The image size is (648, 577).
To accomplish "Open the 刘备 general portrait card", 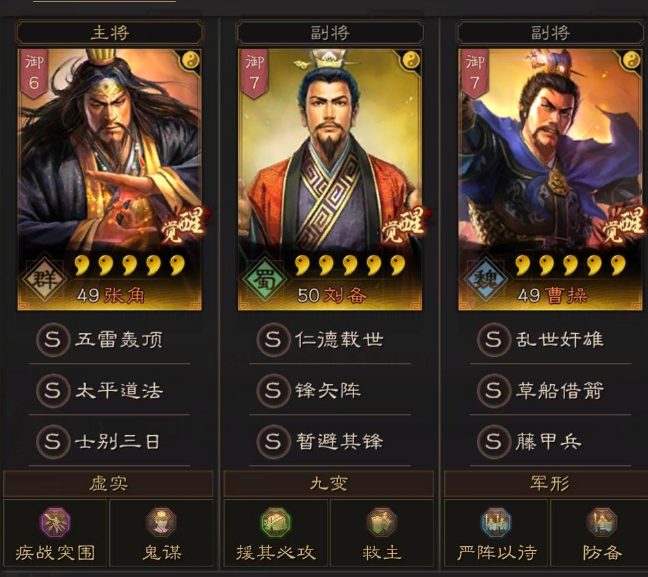I will click(330, 179).
